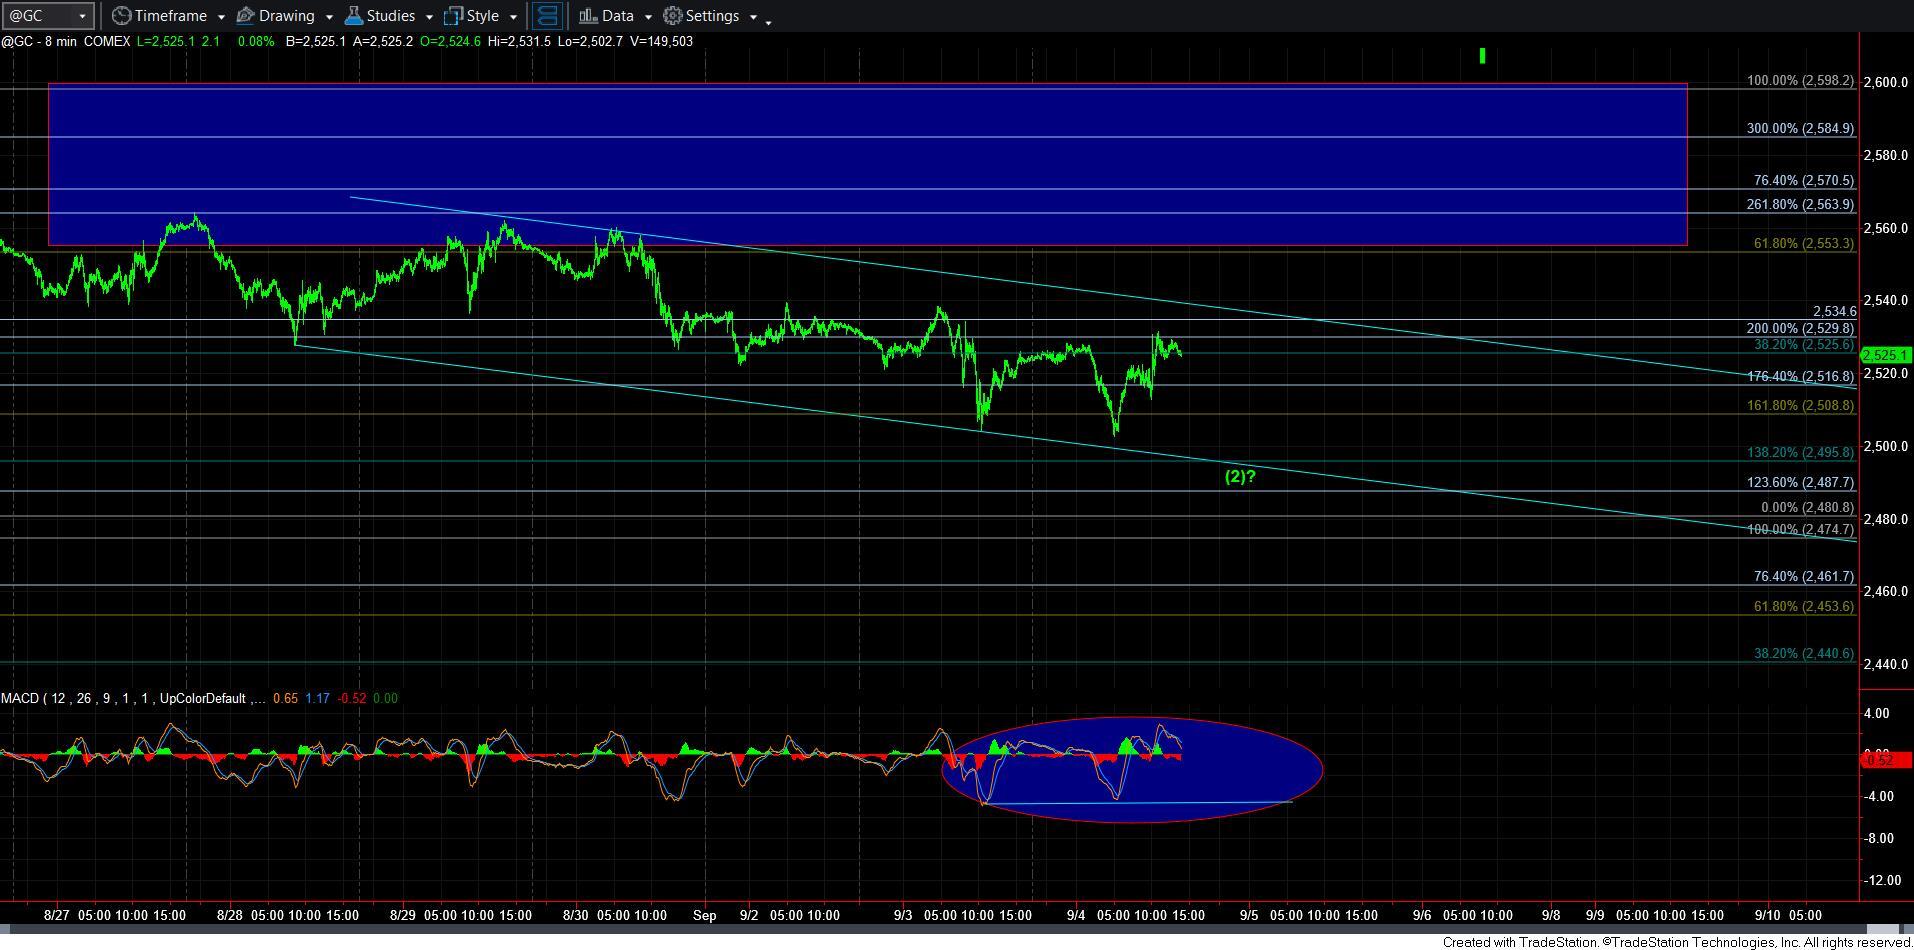Click the 9/4 date axis label

click(1077, 915)
